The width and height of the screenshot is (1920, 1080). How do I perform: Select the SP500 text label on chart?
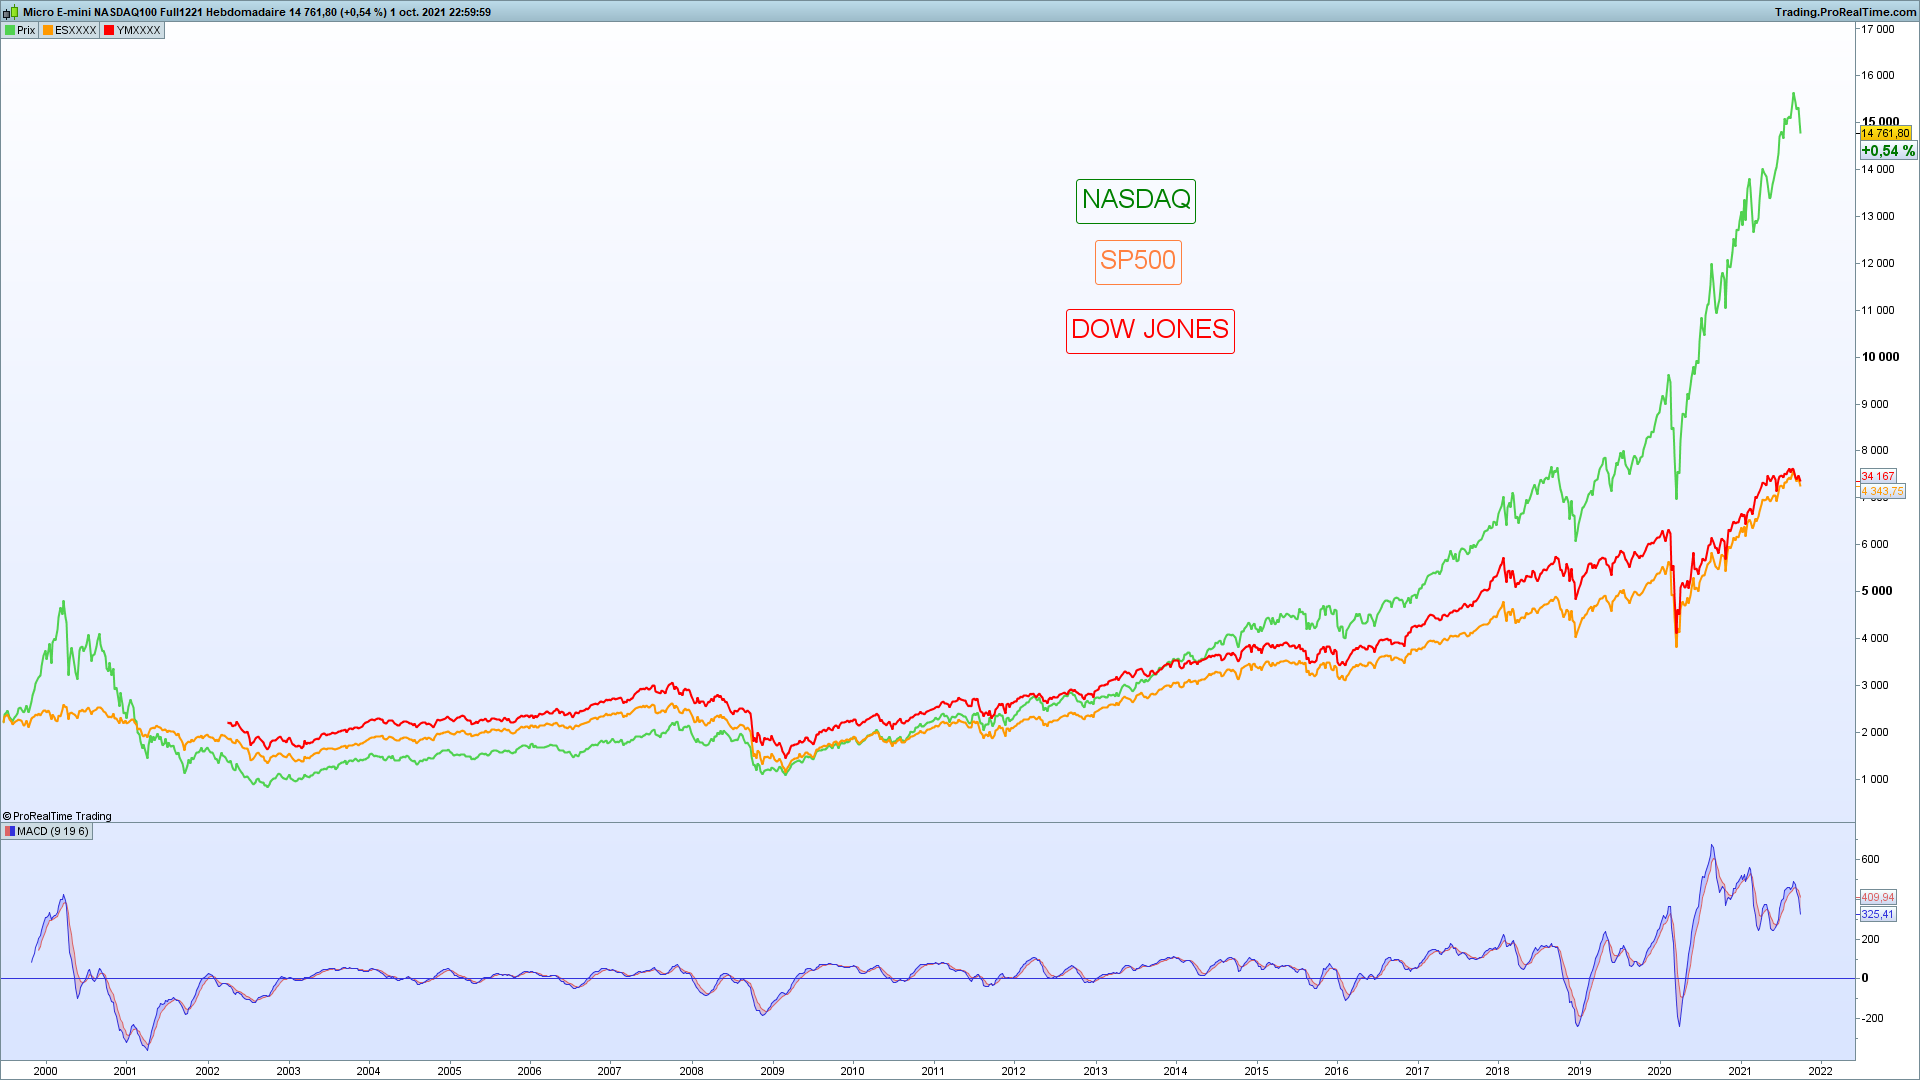point(1137,262)
